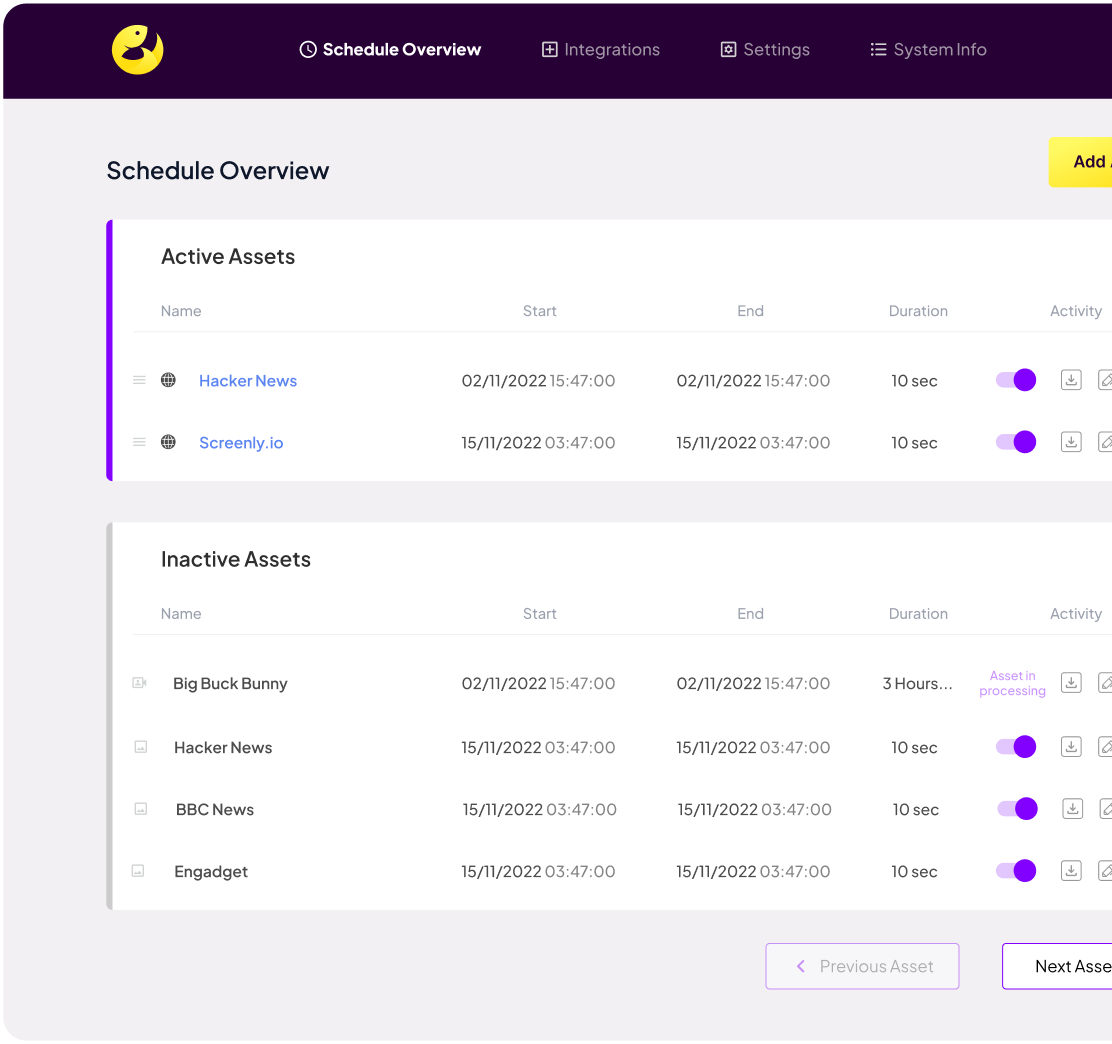
Task: Click the yellow Anthias logo
Action: [138, 50]
